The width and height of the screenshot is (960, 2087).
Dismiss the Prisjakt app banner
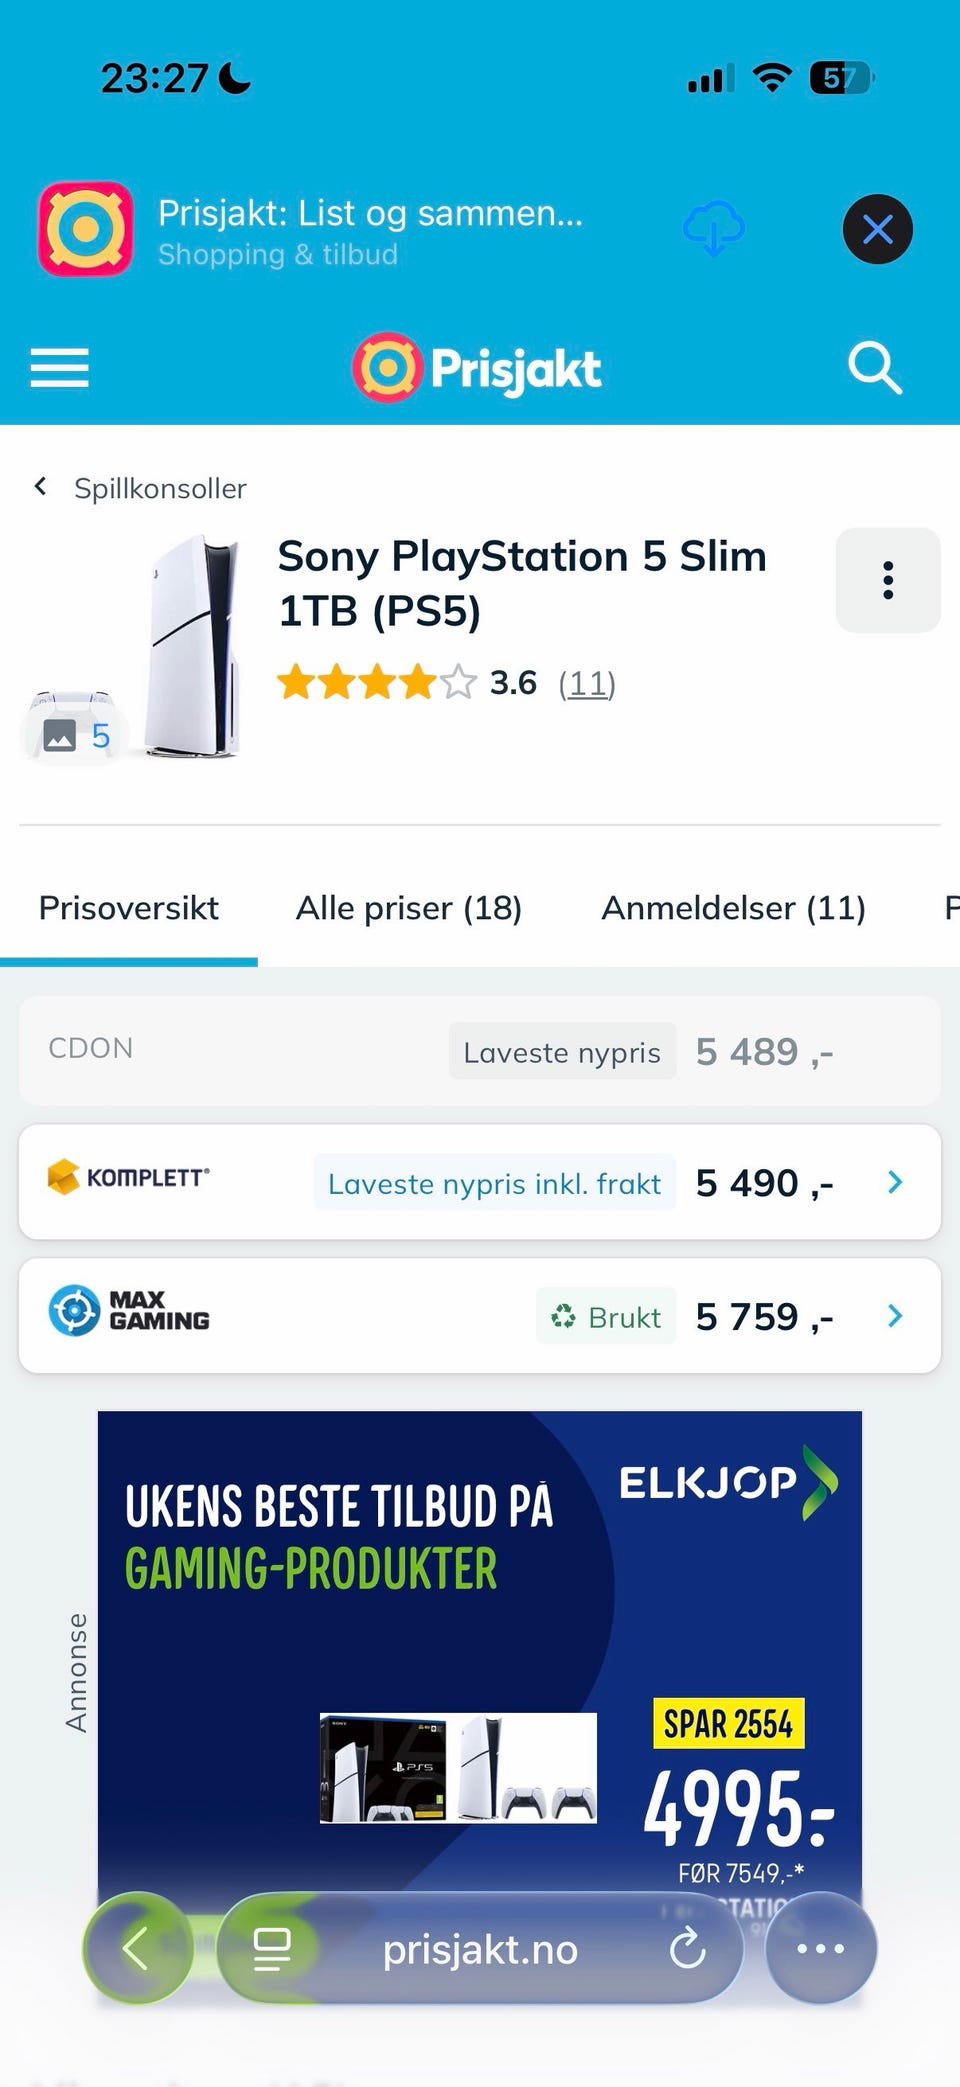coord(877,229)
